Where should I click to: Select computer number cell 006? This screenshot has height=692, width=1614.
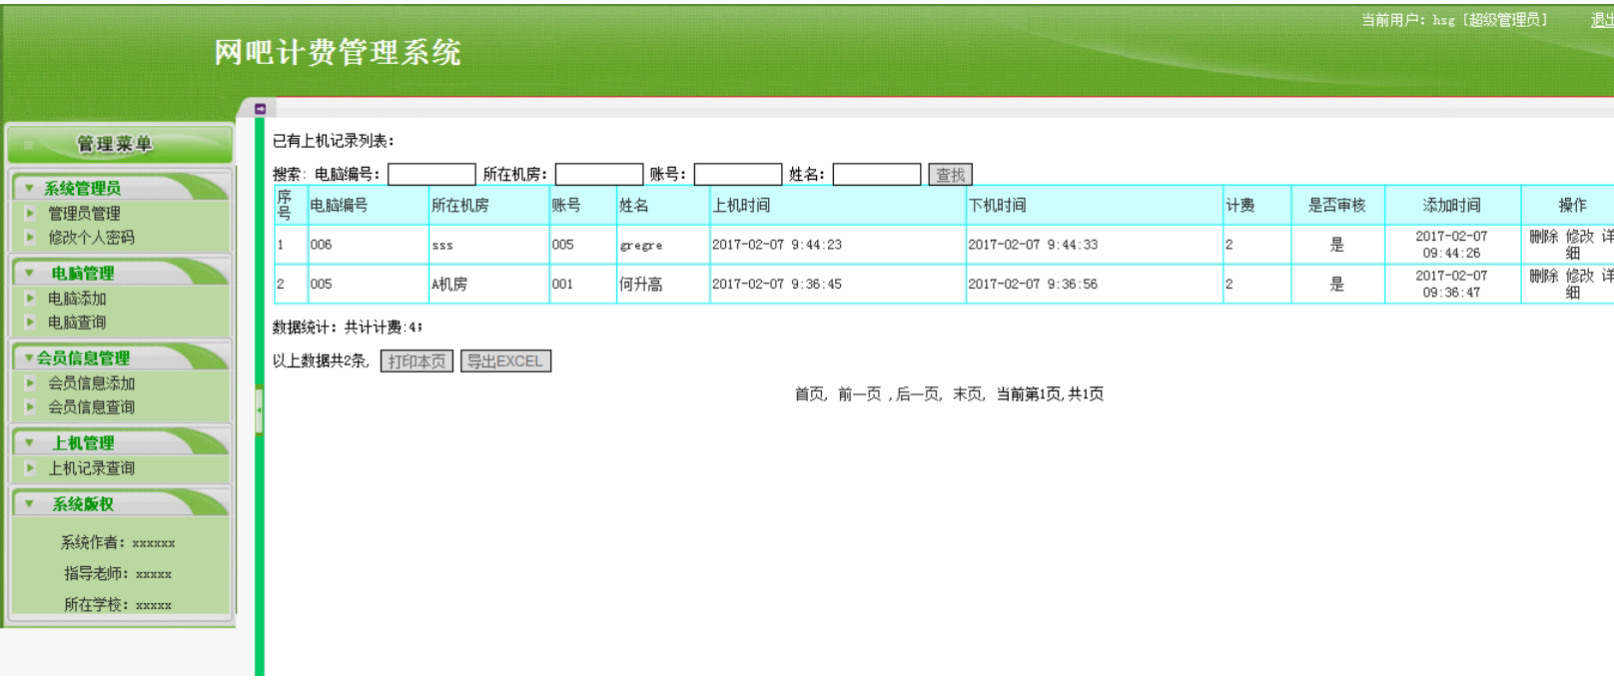368,245
